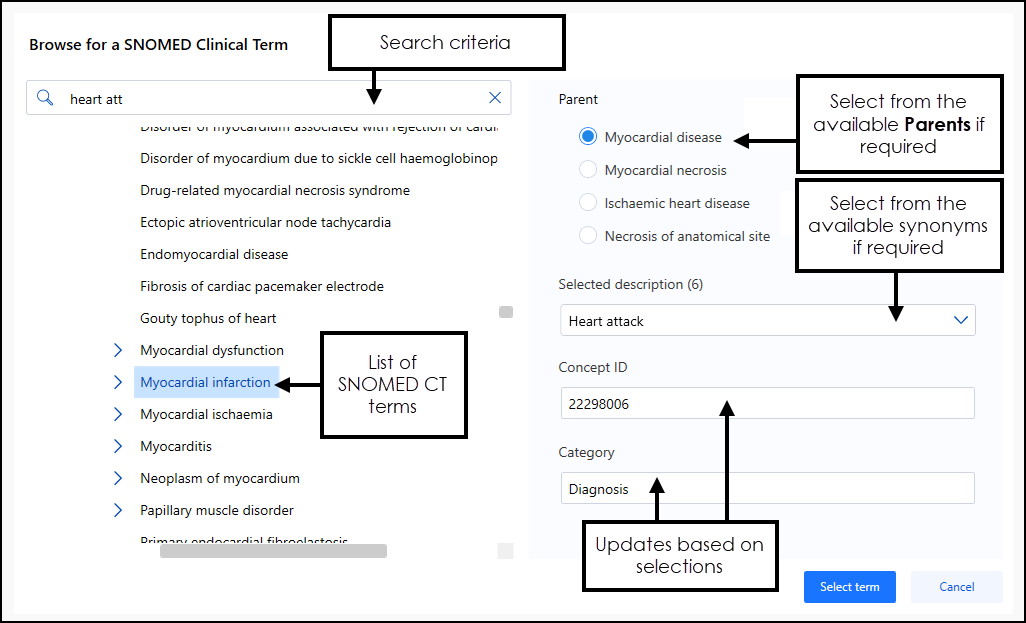1026x623 pixels.
Task: Expand Neoplasm of myocardium chevron
Action: tap(118, 478)
